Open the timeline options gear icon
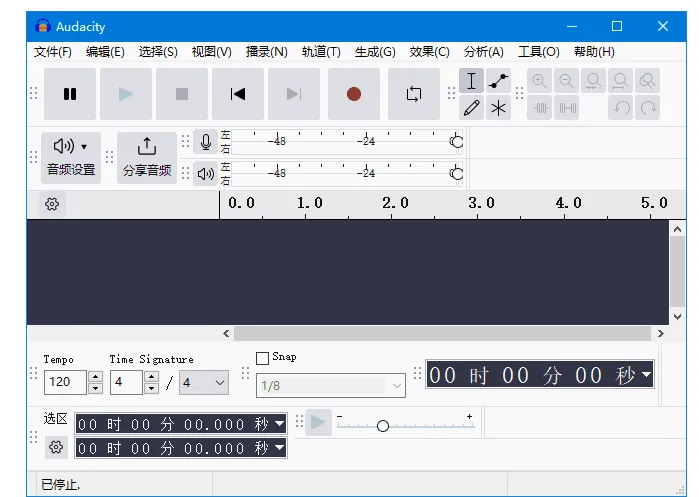The image size is (699, 497). 52,204
